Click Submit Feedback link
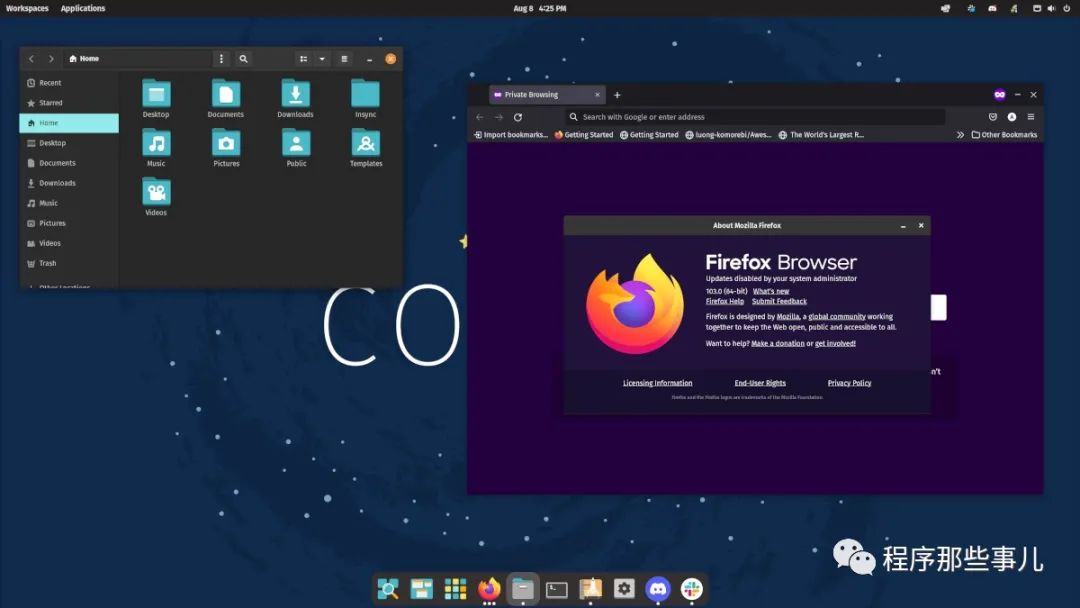The image size is (1080, 608). [779, 302]
